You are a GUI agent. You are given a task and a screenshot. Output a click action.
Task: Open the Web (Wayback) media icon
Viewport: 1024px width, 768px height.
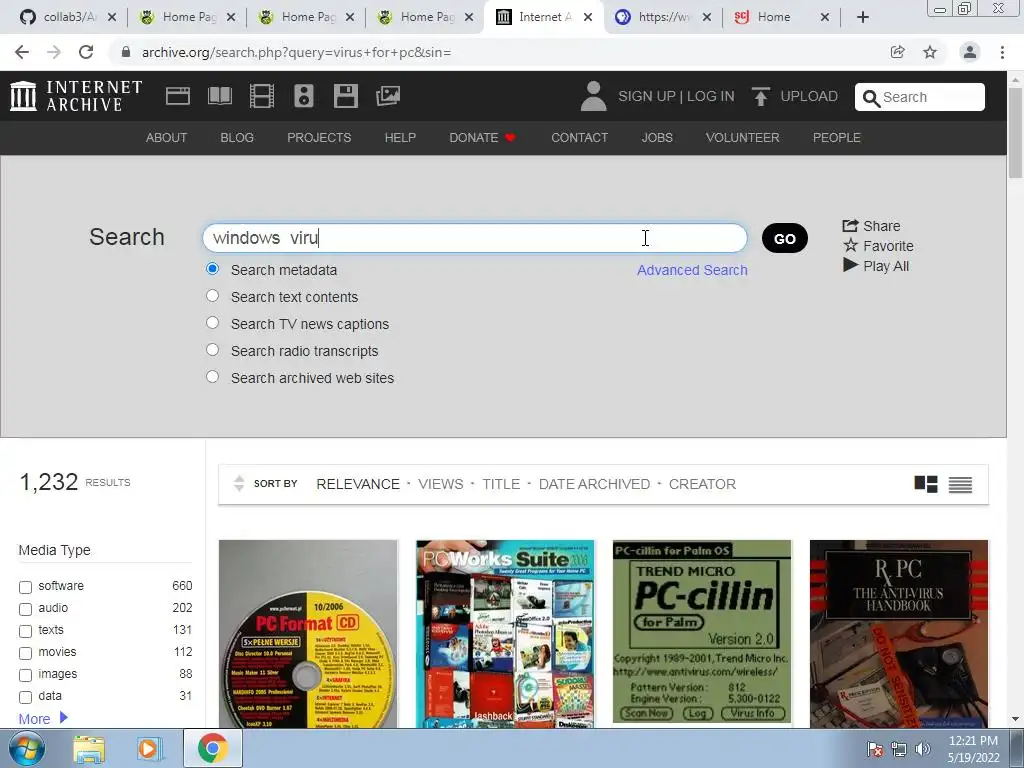coord(178,96)
